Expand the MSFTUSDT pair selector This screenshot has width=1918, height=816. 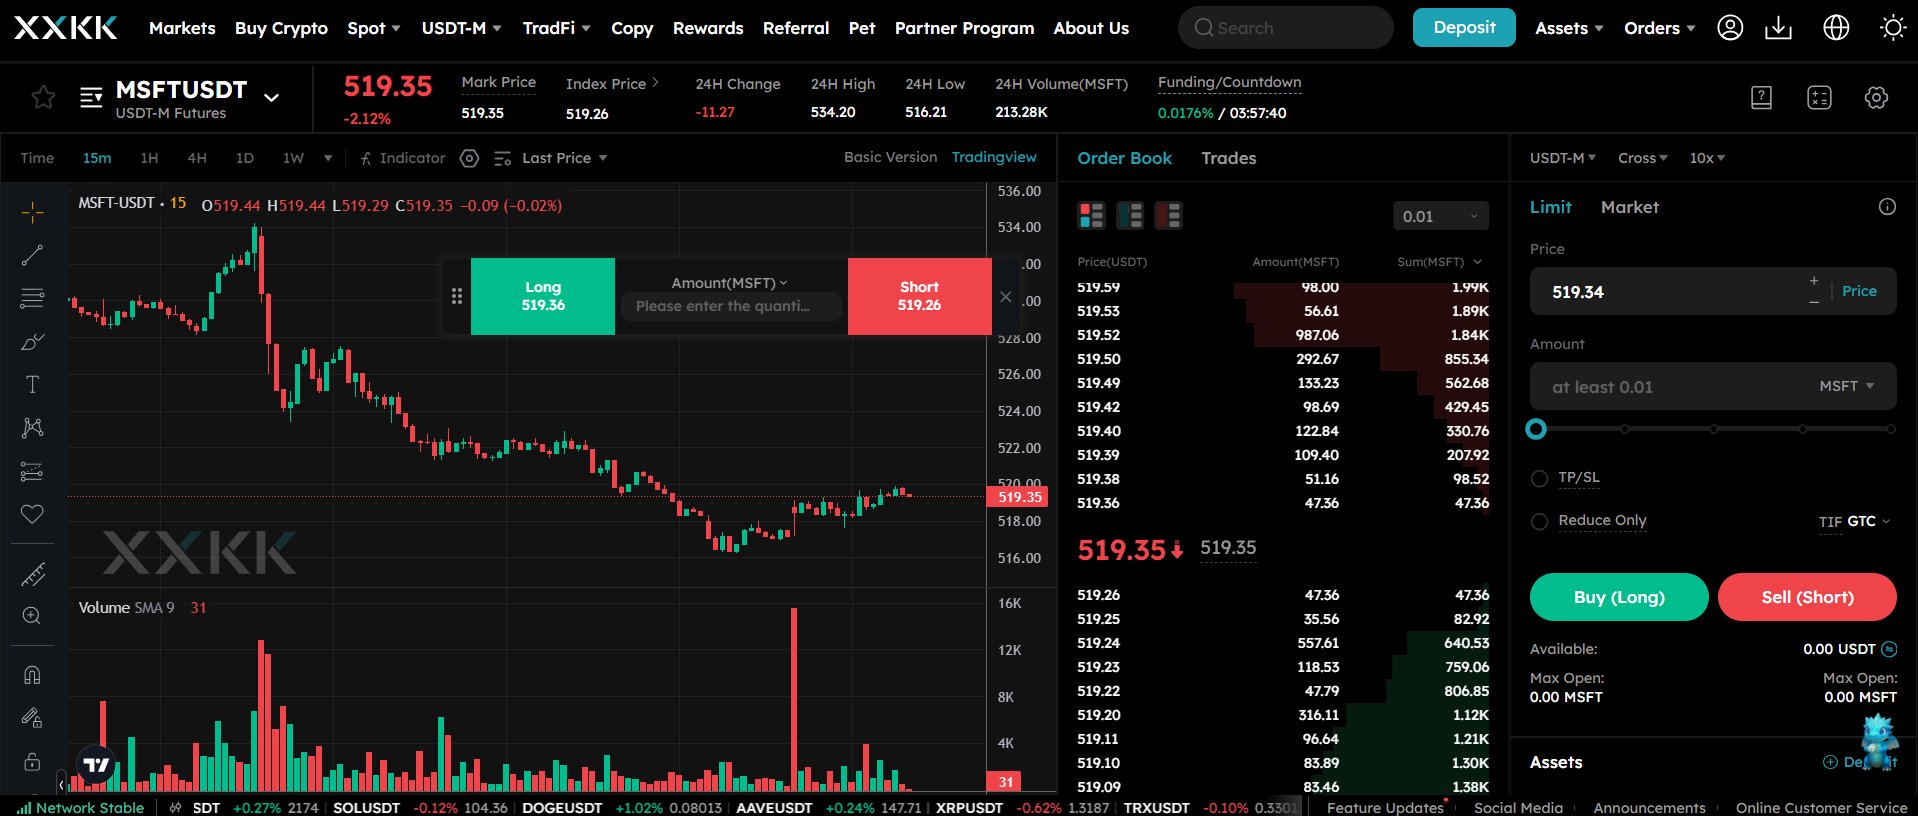(x=271, y=97)
